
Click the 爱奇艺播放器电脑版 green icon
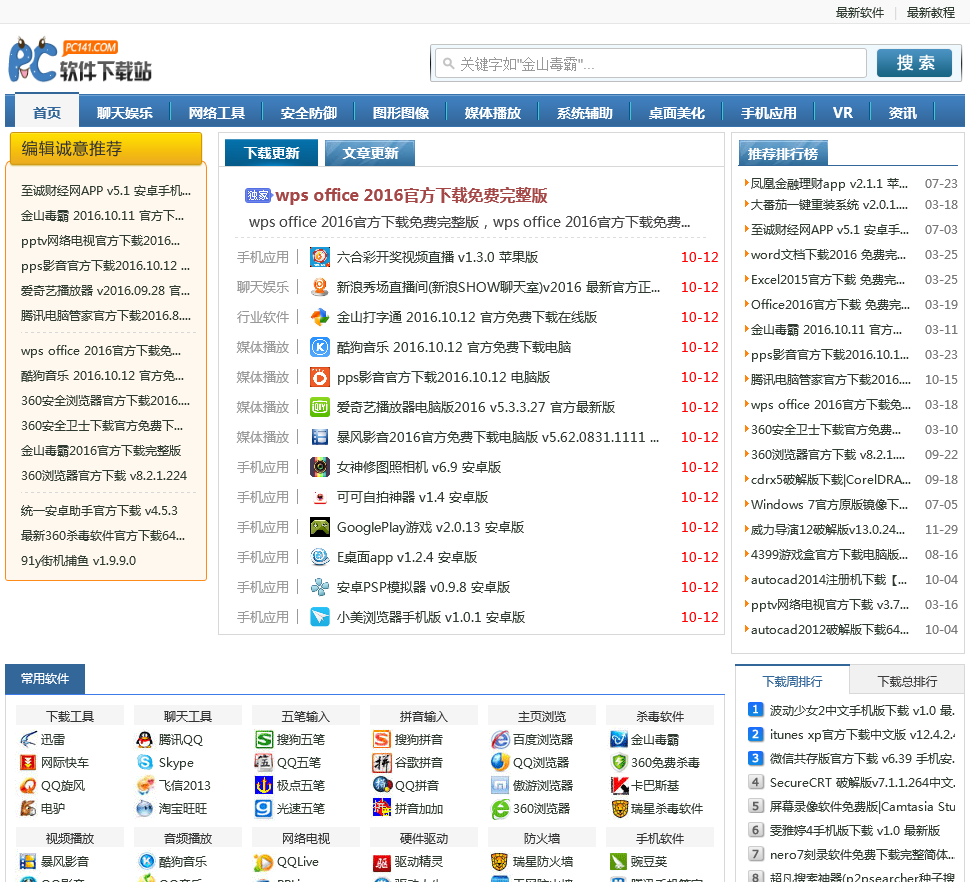click(x=320, y=407)
